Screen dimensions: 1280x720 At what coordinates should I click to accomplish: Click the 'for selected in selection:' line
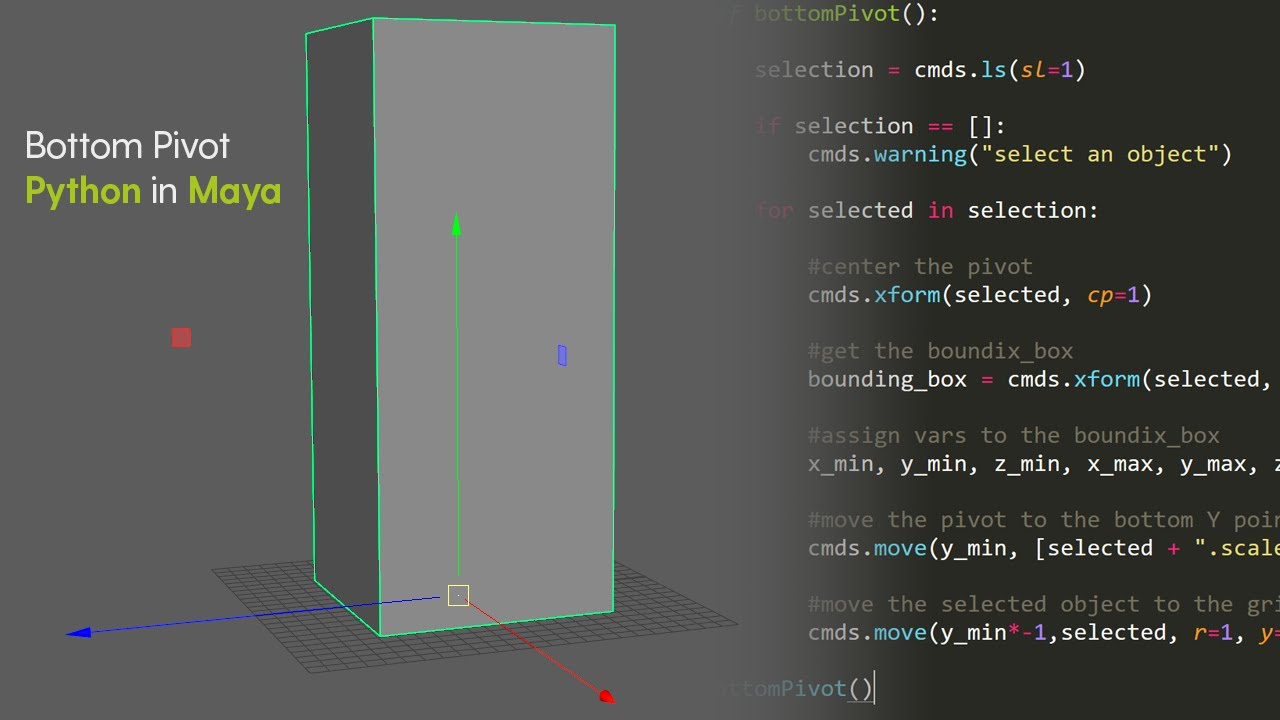(927, 210)
